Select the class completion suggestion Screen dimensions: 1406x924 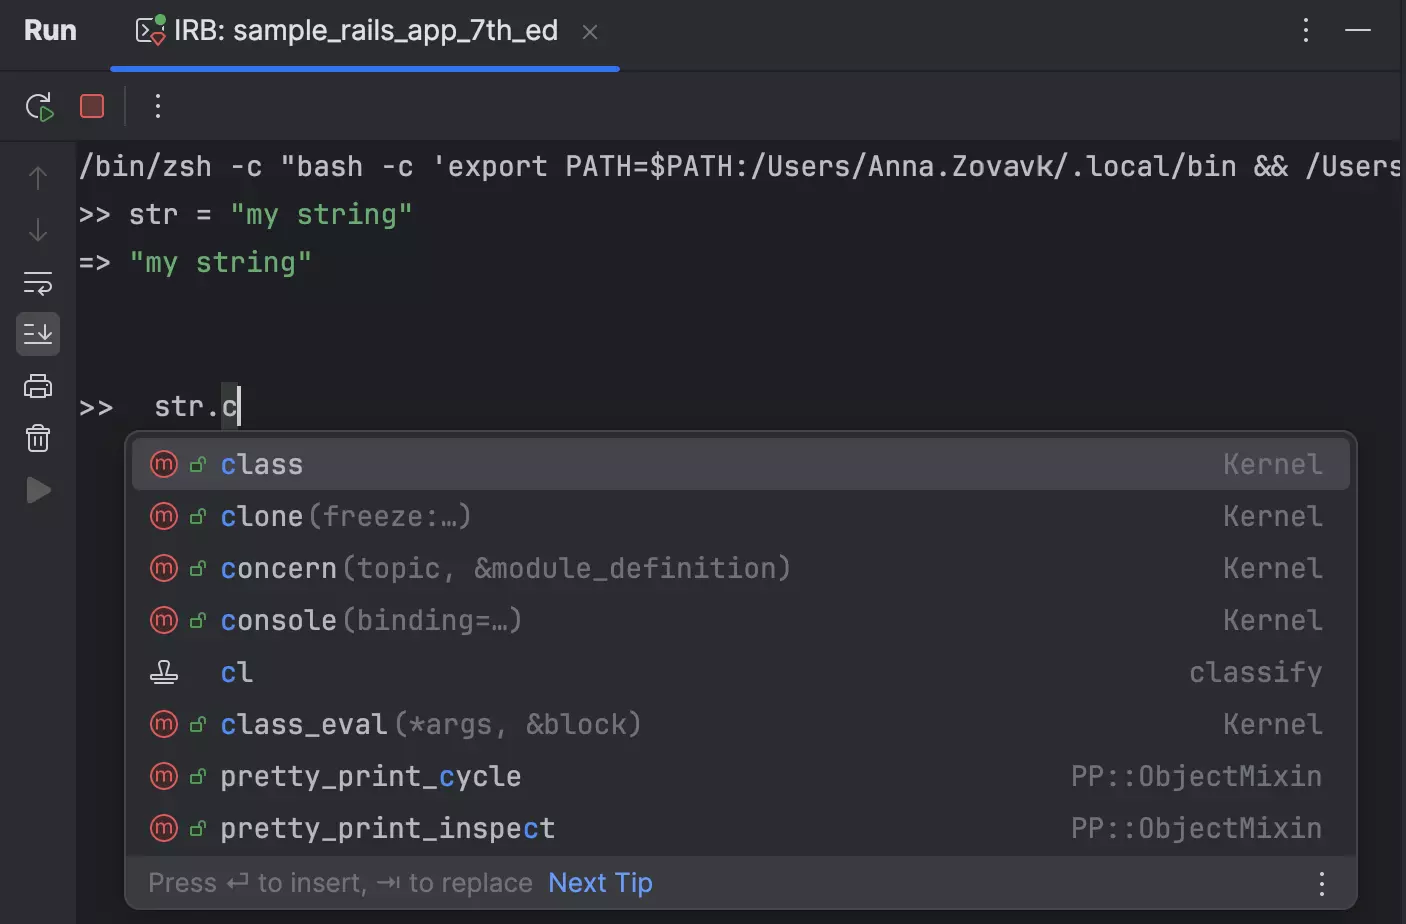[261, 463]
